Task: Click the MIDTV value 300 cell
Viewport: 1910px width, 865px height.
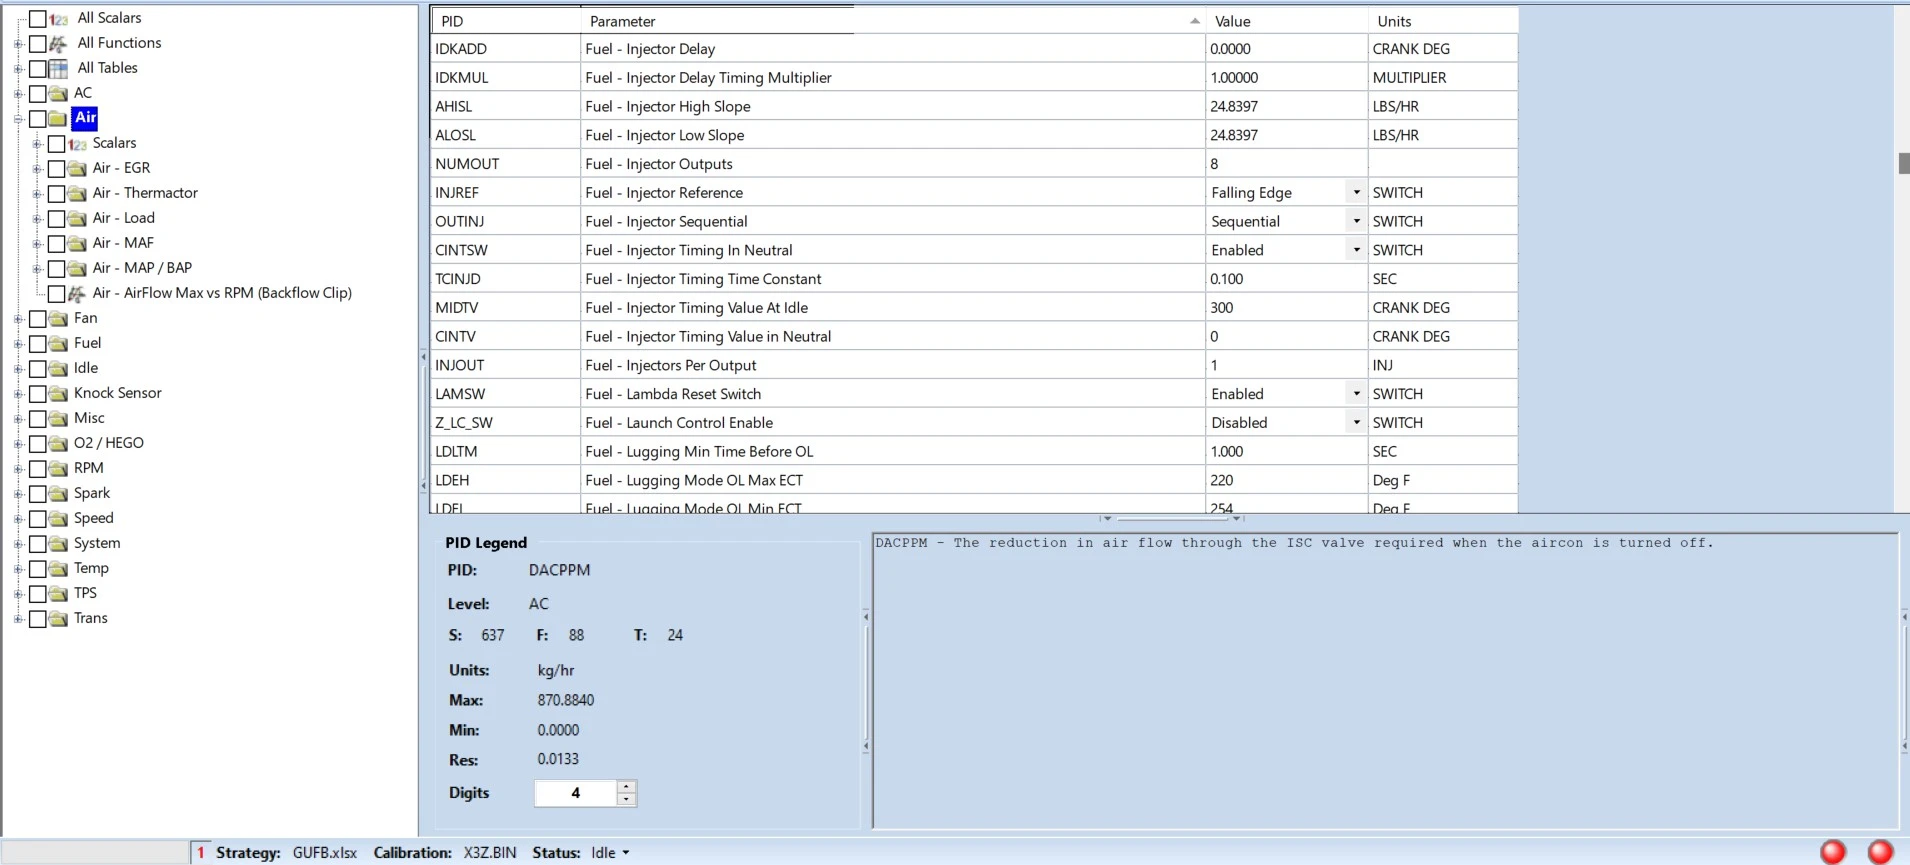Action: click(x=1287, y=308)
